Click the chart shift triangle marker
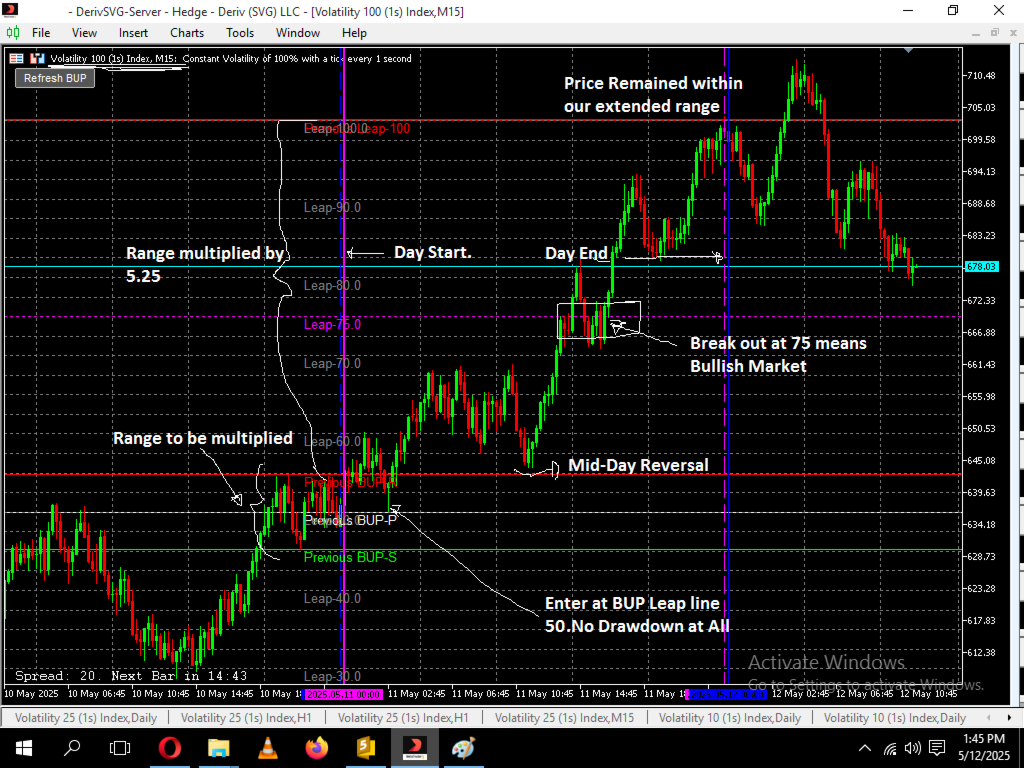 coord(908,51)
